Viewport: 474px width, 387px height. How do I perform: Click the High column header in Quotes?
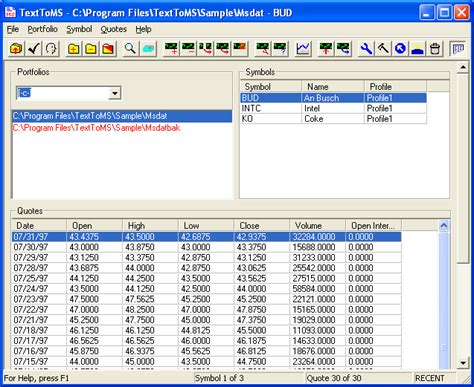tap(150, 225)
